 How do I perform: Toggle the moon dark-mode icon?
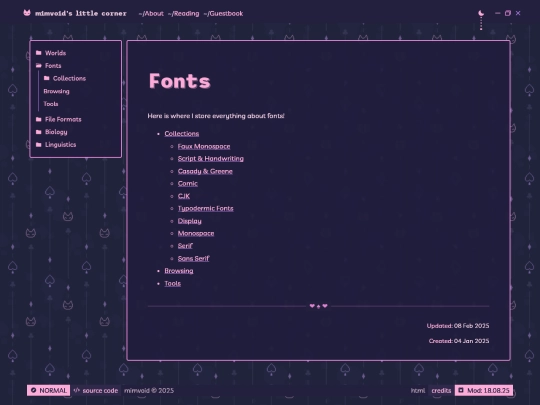481,13
